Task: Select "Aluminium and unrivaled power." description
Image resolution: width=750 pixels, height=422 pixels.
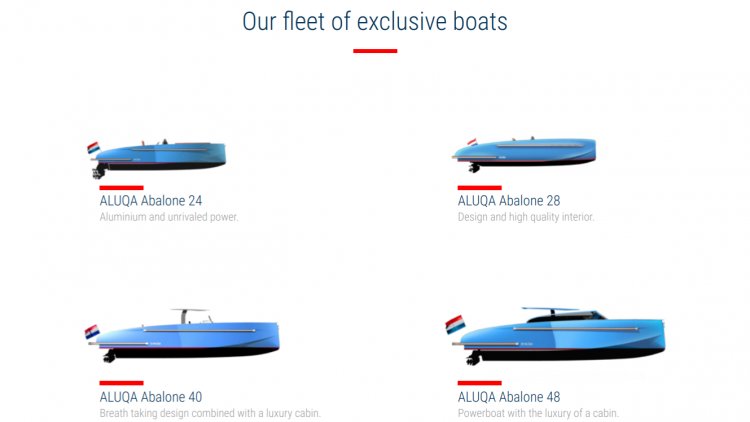Action: tap(169, 217)
